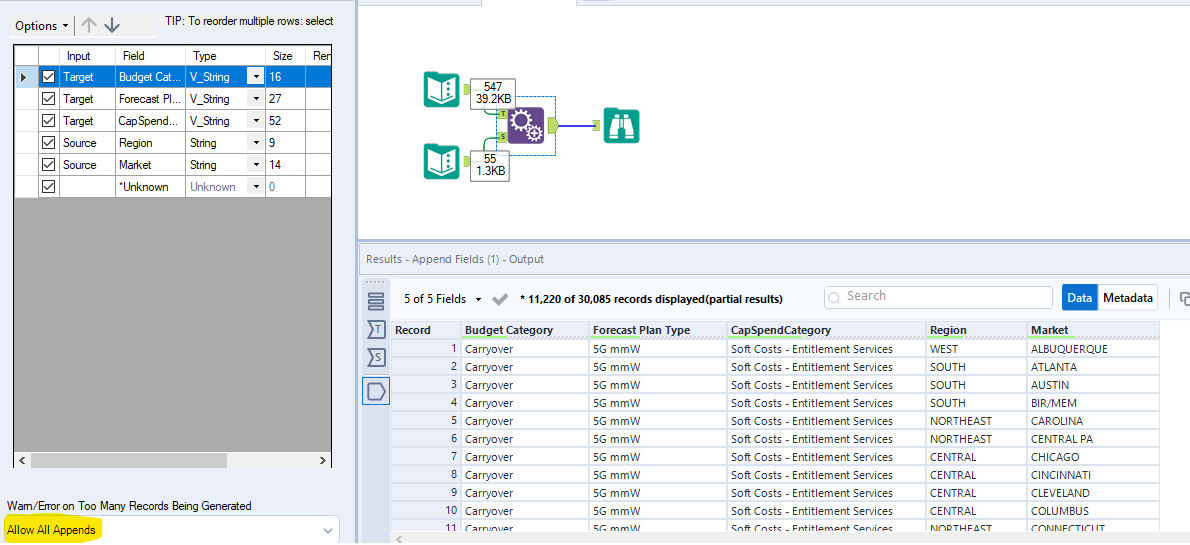Switch to the Data view
1190x545 pixels.
[1079, 298]
